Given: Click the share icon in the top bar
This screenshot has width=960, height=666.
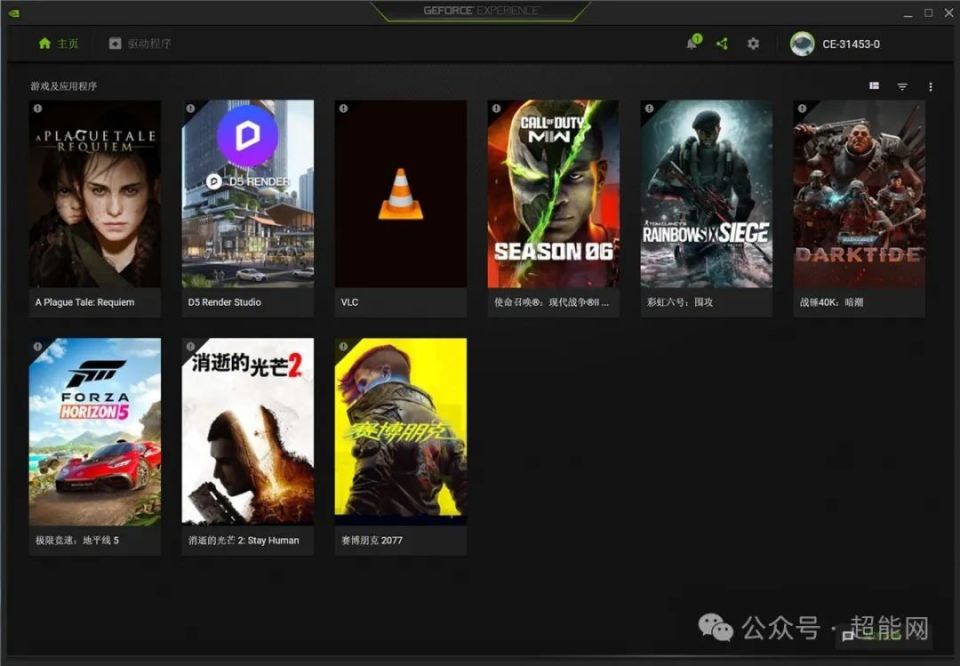Looking at the screenshot, I should pyautogui.click(x=722, y=44).
